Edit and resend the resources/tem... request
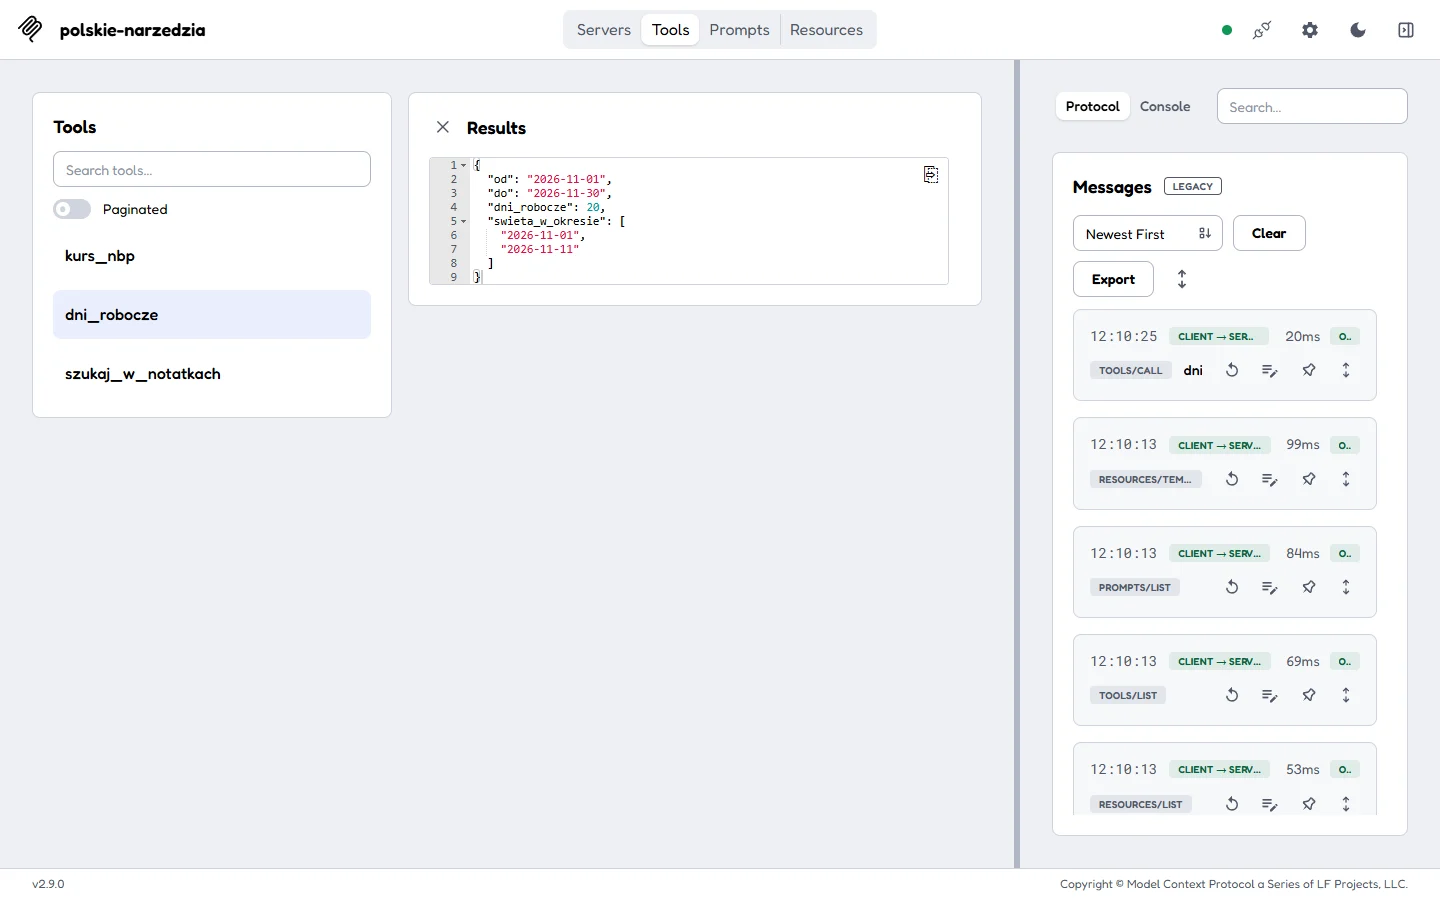Image resolution: width=1440 pixels, height=900 pixels. 1270,479
